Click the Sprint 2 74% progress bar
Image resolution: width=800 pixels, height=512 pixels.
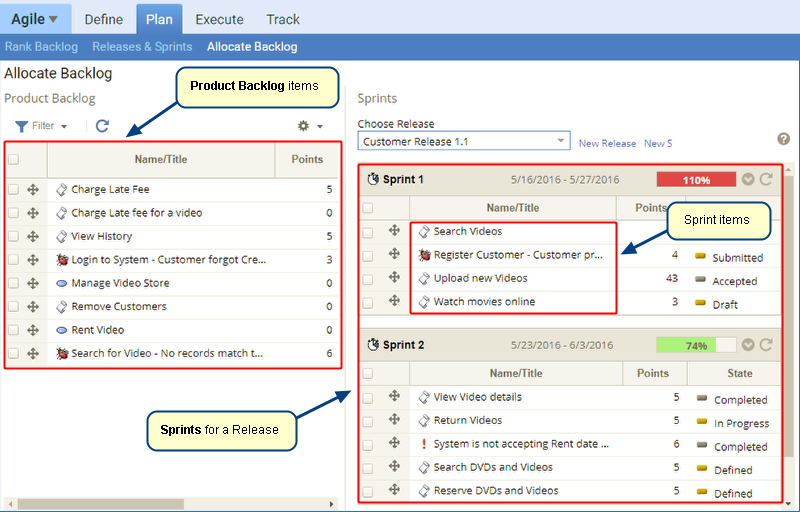click(x=696, y=345)
